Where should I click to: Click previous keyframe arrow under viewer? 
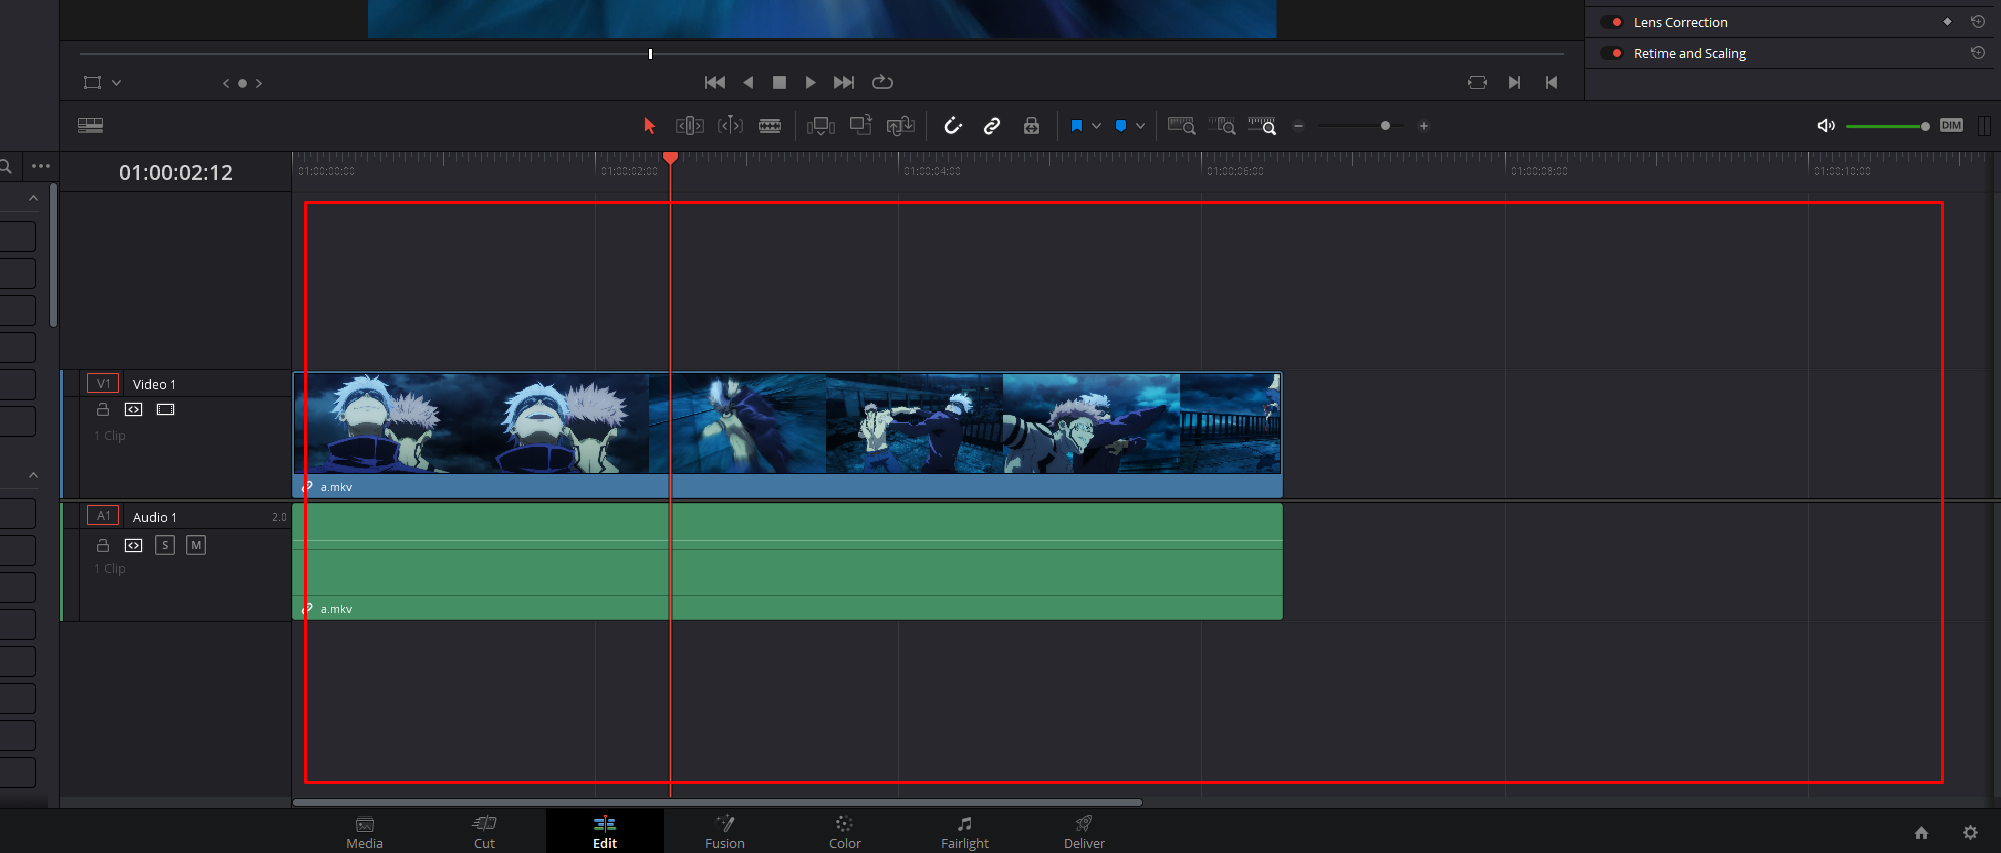point(226,84)
